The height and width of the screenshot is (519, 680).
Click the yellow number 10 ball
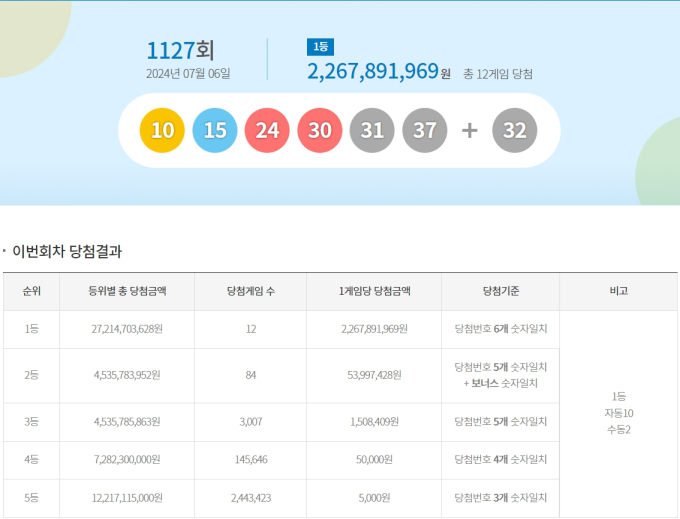162,130
